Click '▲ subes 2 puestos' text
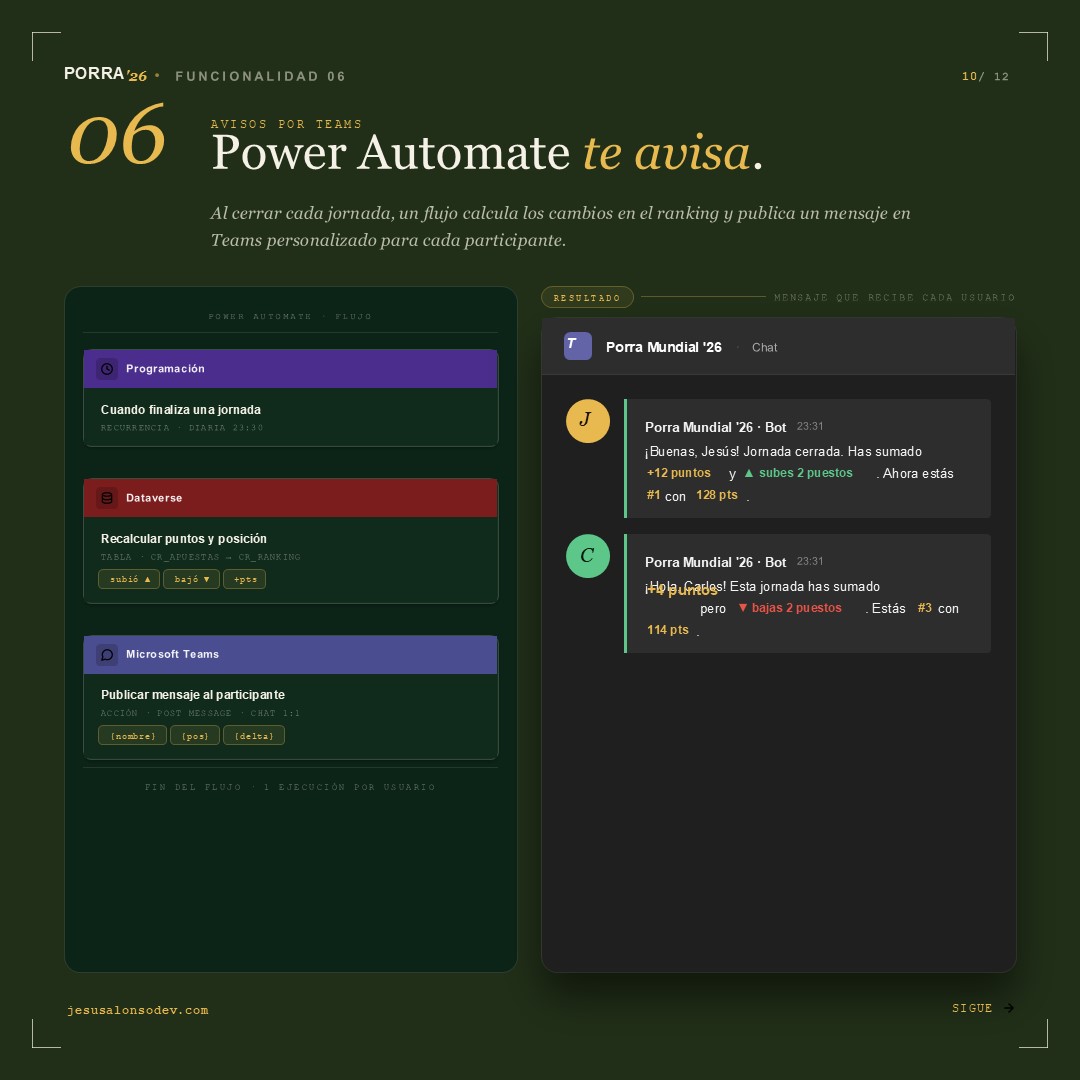1080x1080 pixels. click(x=798, y=472)
